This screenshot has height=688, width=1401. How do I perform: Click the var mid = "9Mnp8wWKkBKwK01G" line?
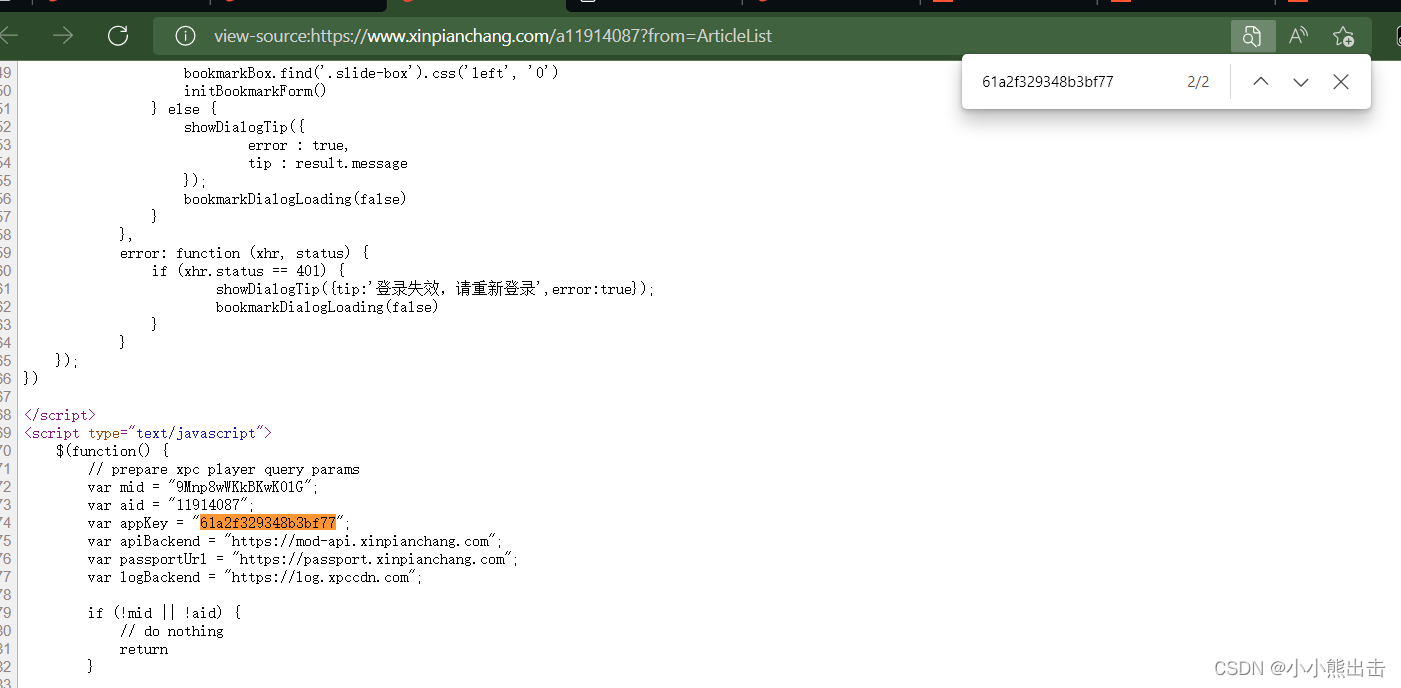click(203, 487)
